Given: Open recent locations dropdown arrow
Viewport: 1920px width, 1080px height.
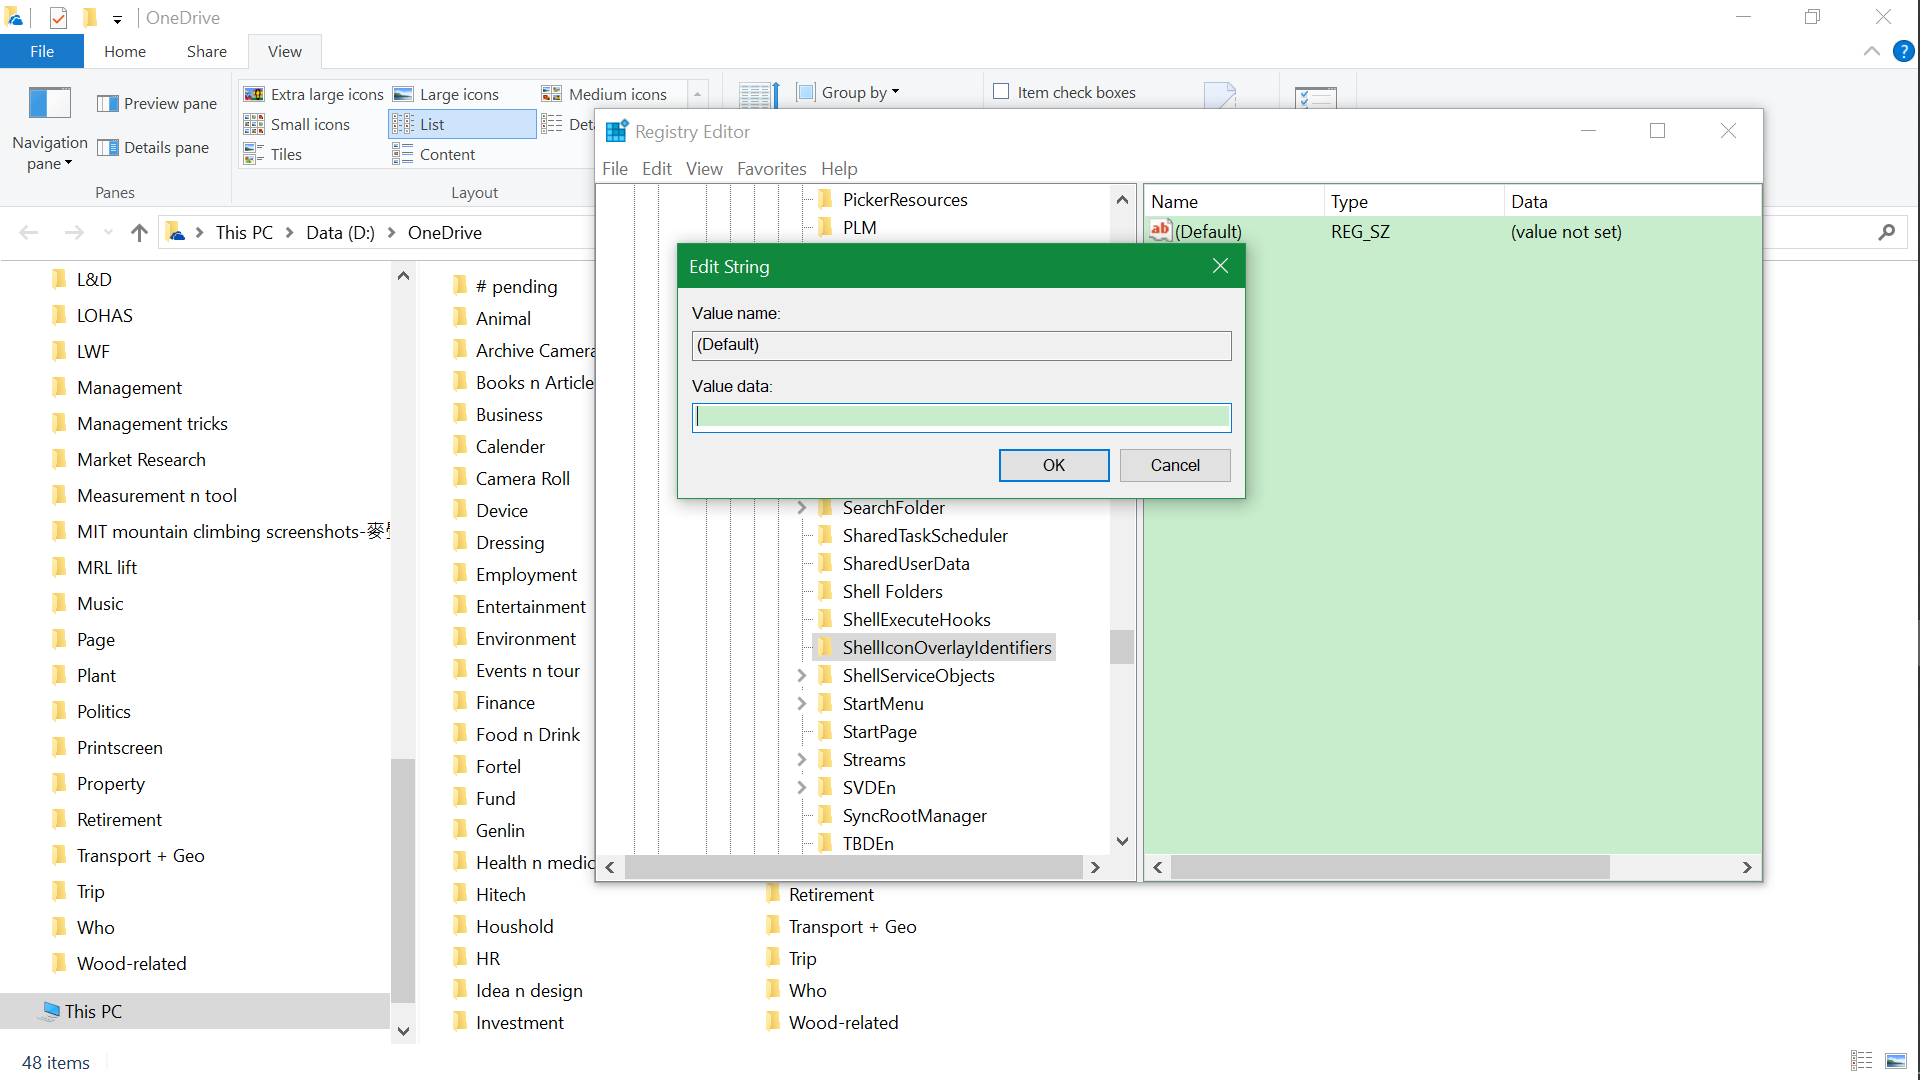Looking at the screenshot, I should [108, 232].
